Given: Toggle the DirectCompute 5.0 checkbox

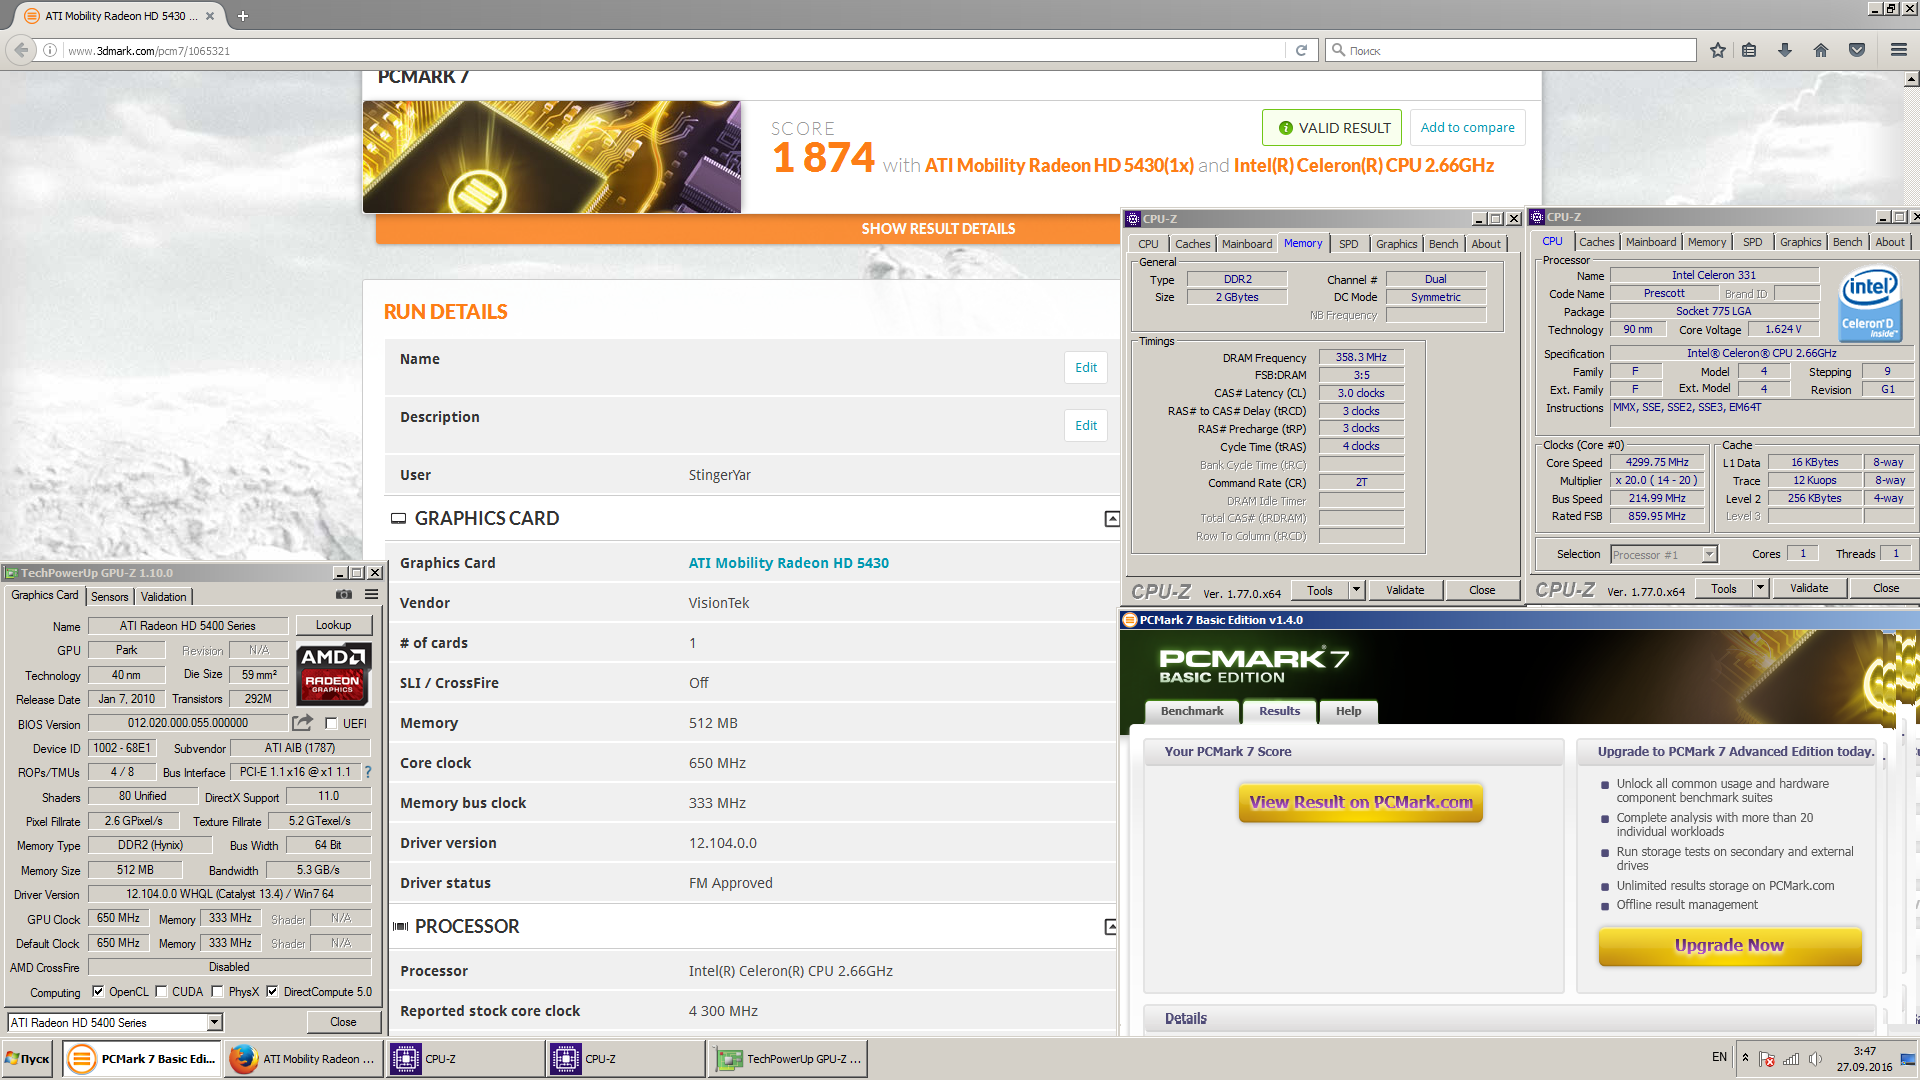Looking at the screenshot, I should coord(272,992).
